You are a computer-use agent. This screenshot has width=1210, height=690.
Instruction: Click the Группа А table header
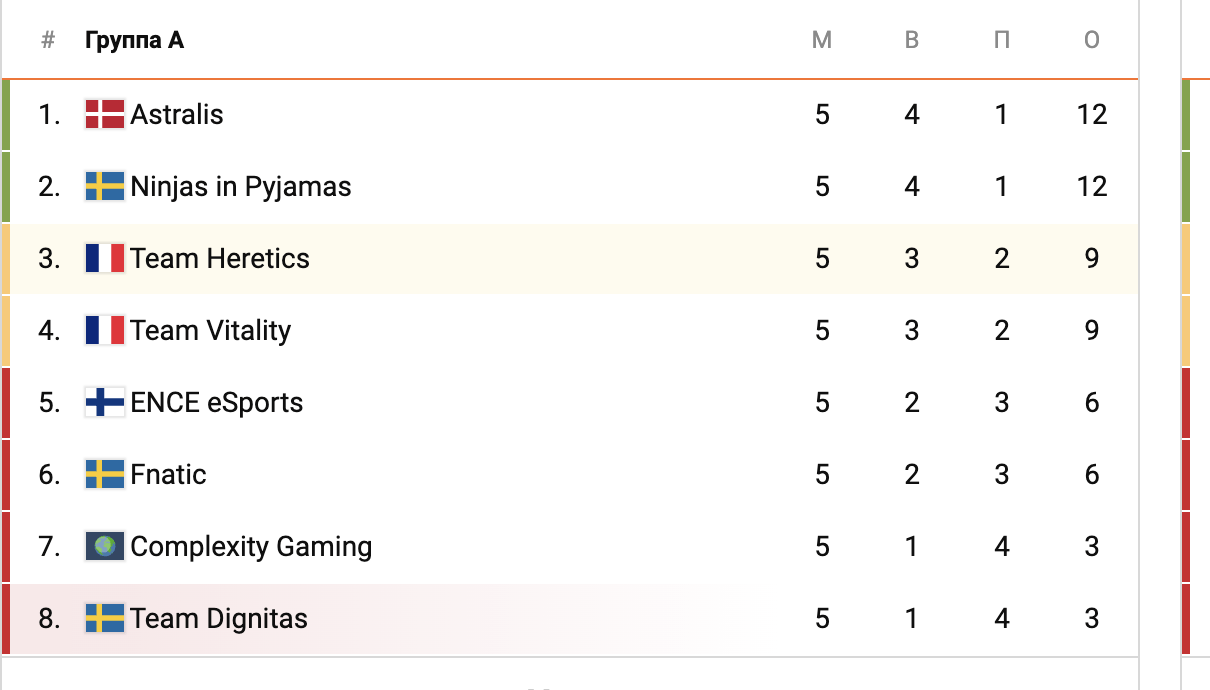(x=134, y=40)
